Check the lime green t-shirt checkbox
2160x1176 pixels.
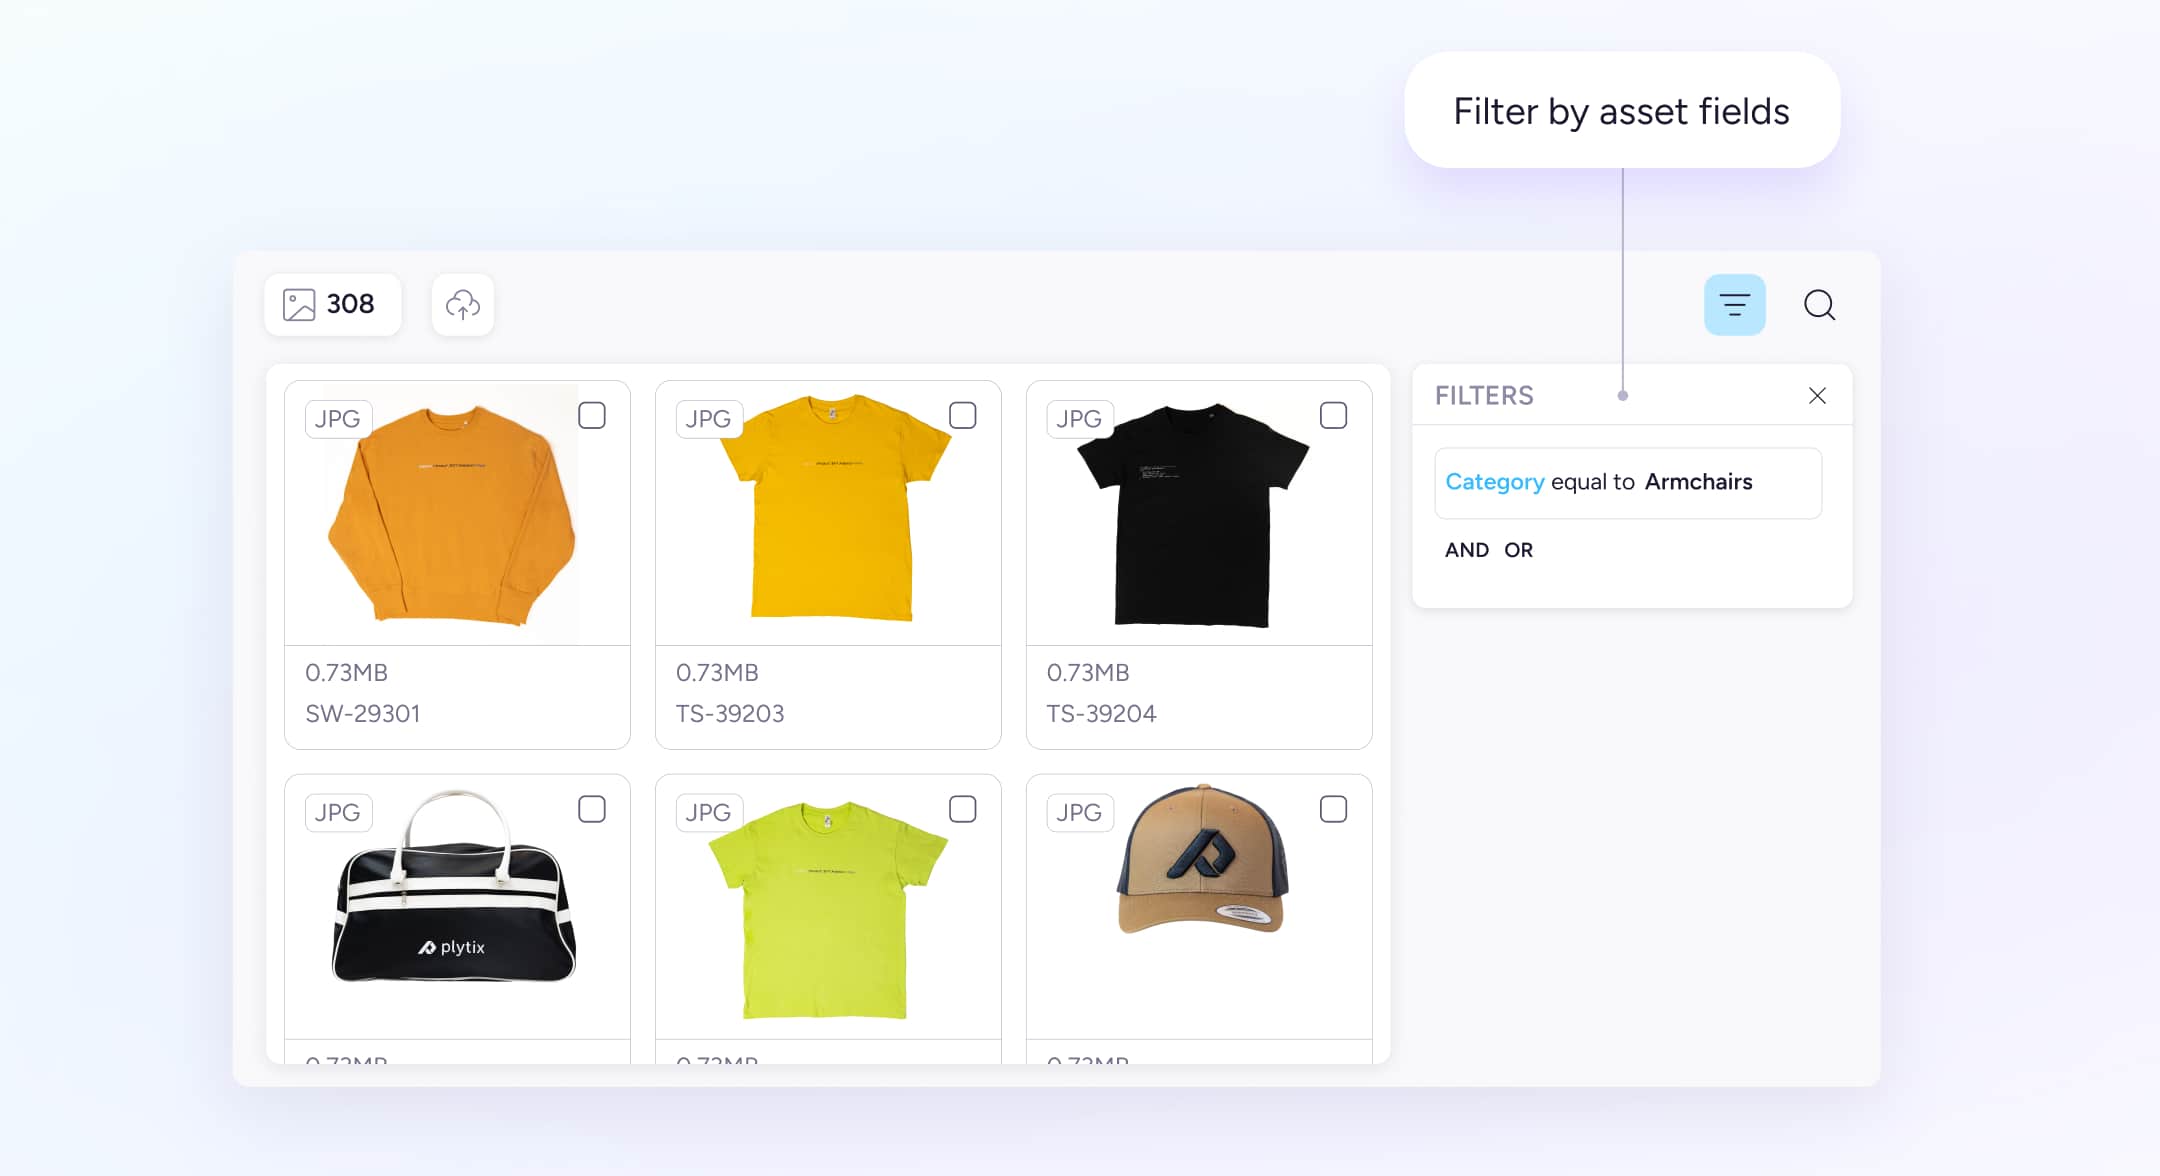click(962, 810)
